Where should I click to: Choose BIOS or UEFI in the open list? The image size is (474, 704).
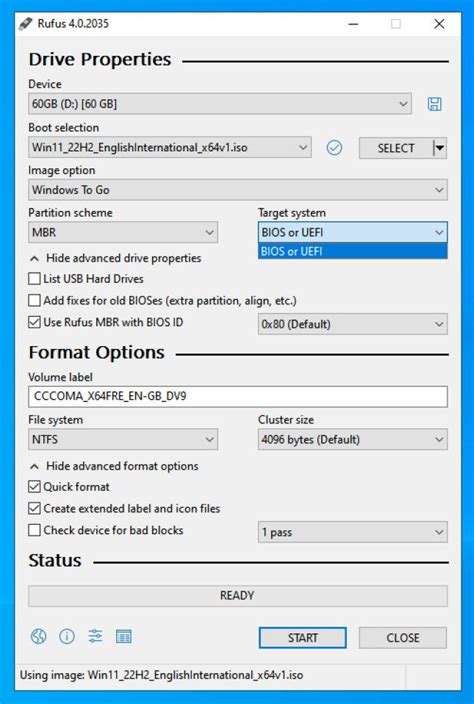353,251
